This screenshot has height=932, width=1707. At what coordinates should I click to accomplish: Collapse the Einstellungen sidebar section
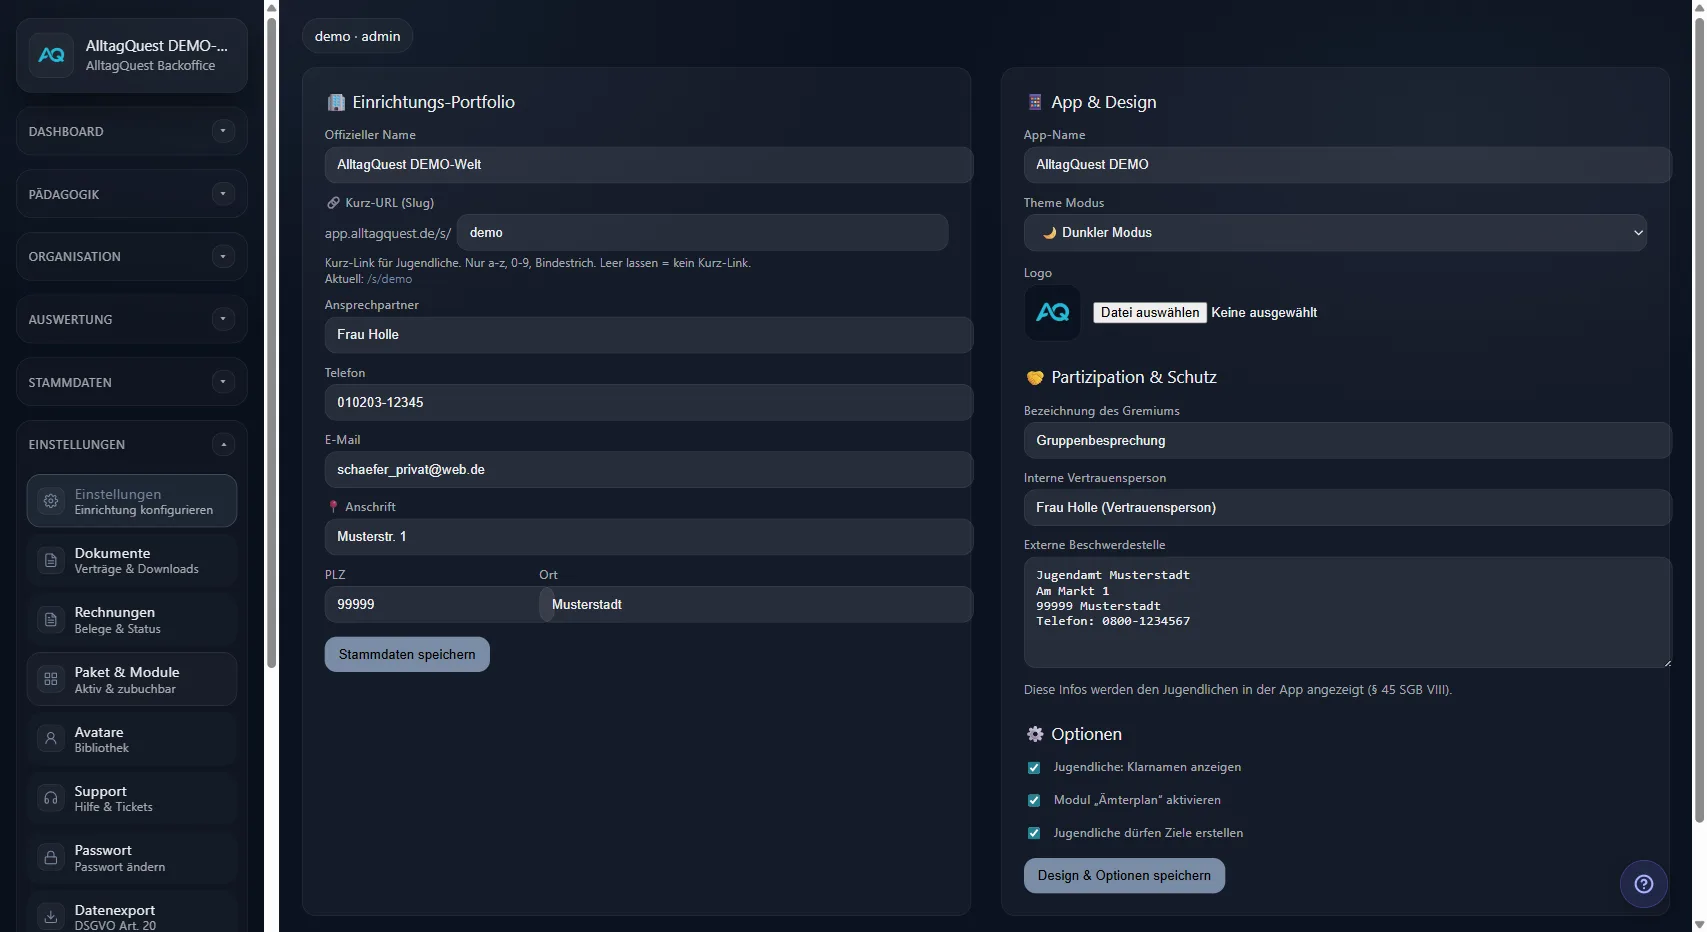[x=223, y=445]
